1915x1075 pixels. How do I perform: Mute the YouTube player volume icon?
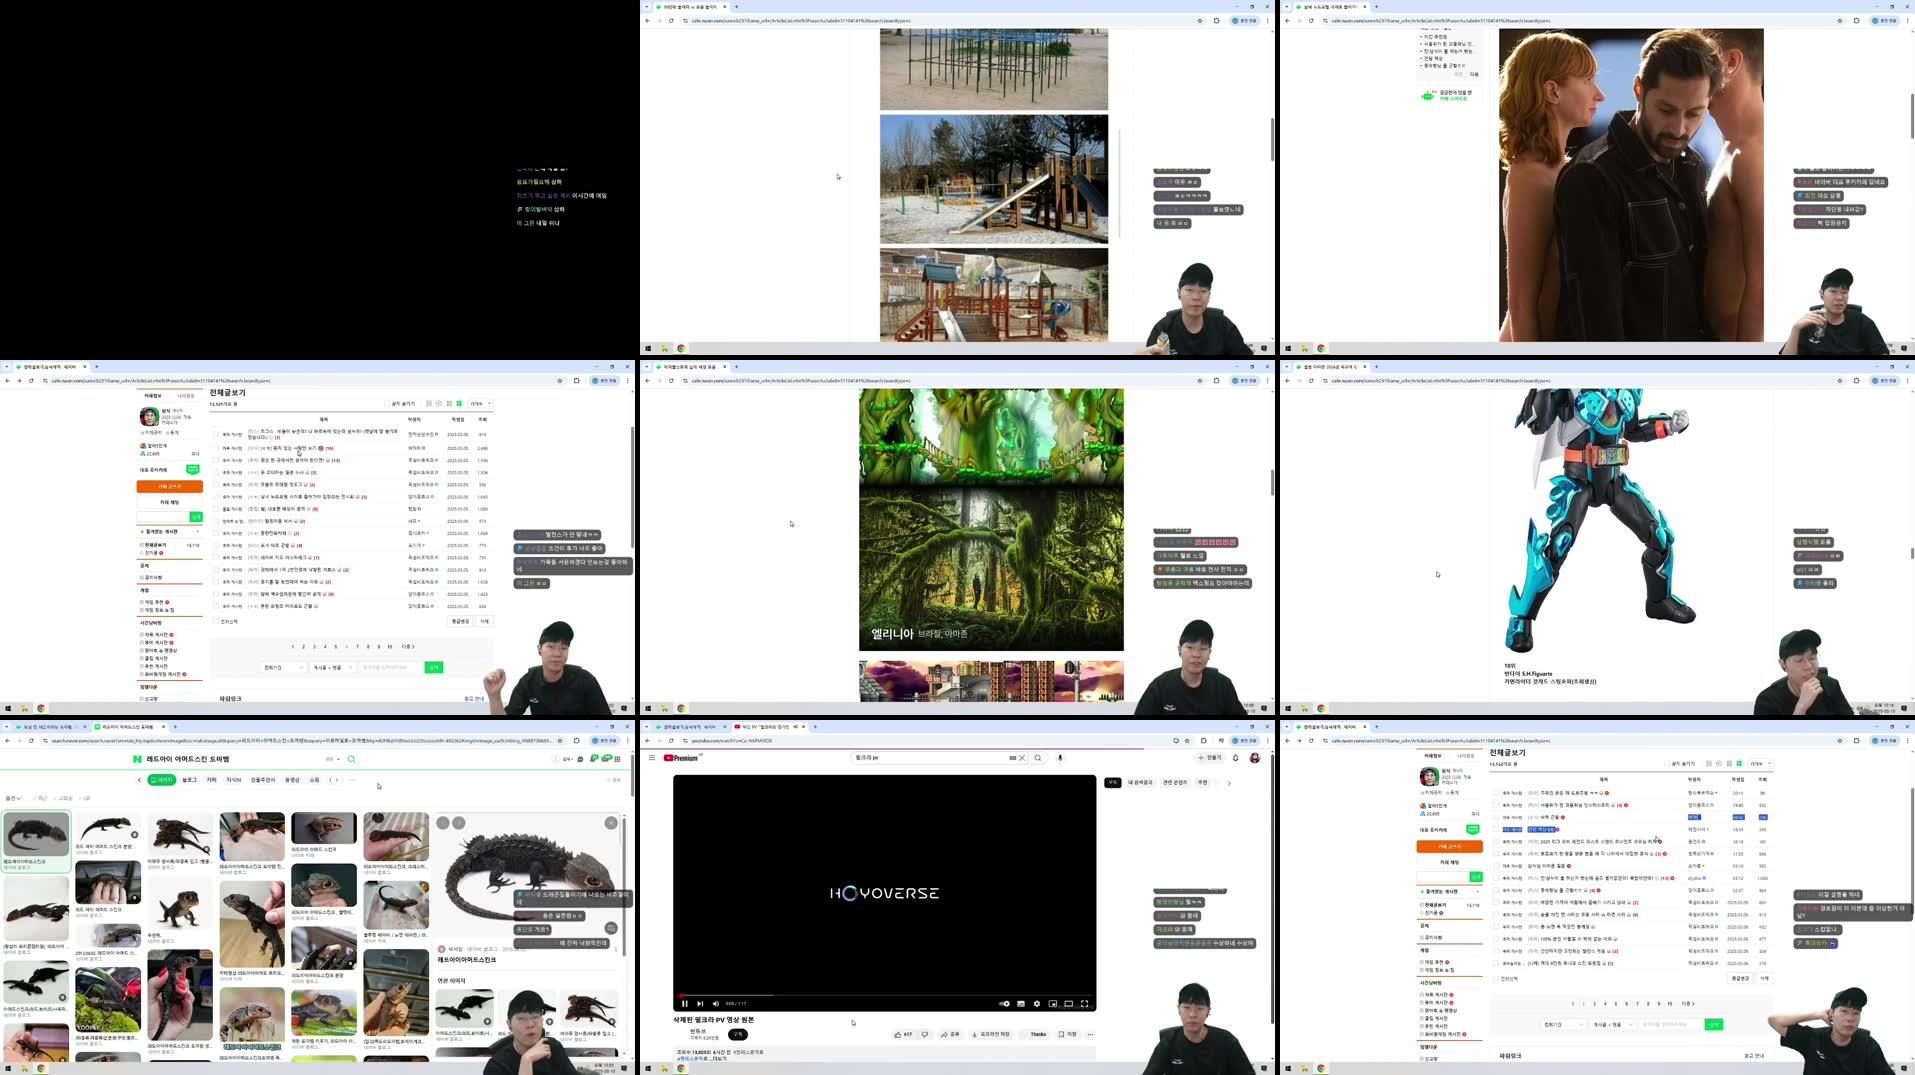pos(716,1003)
